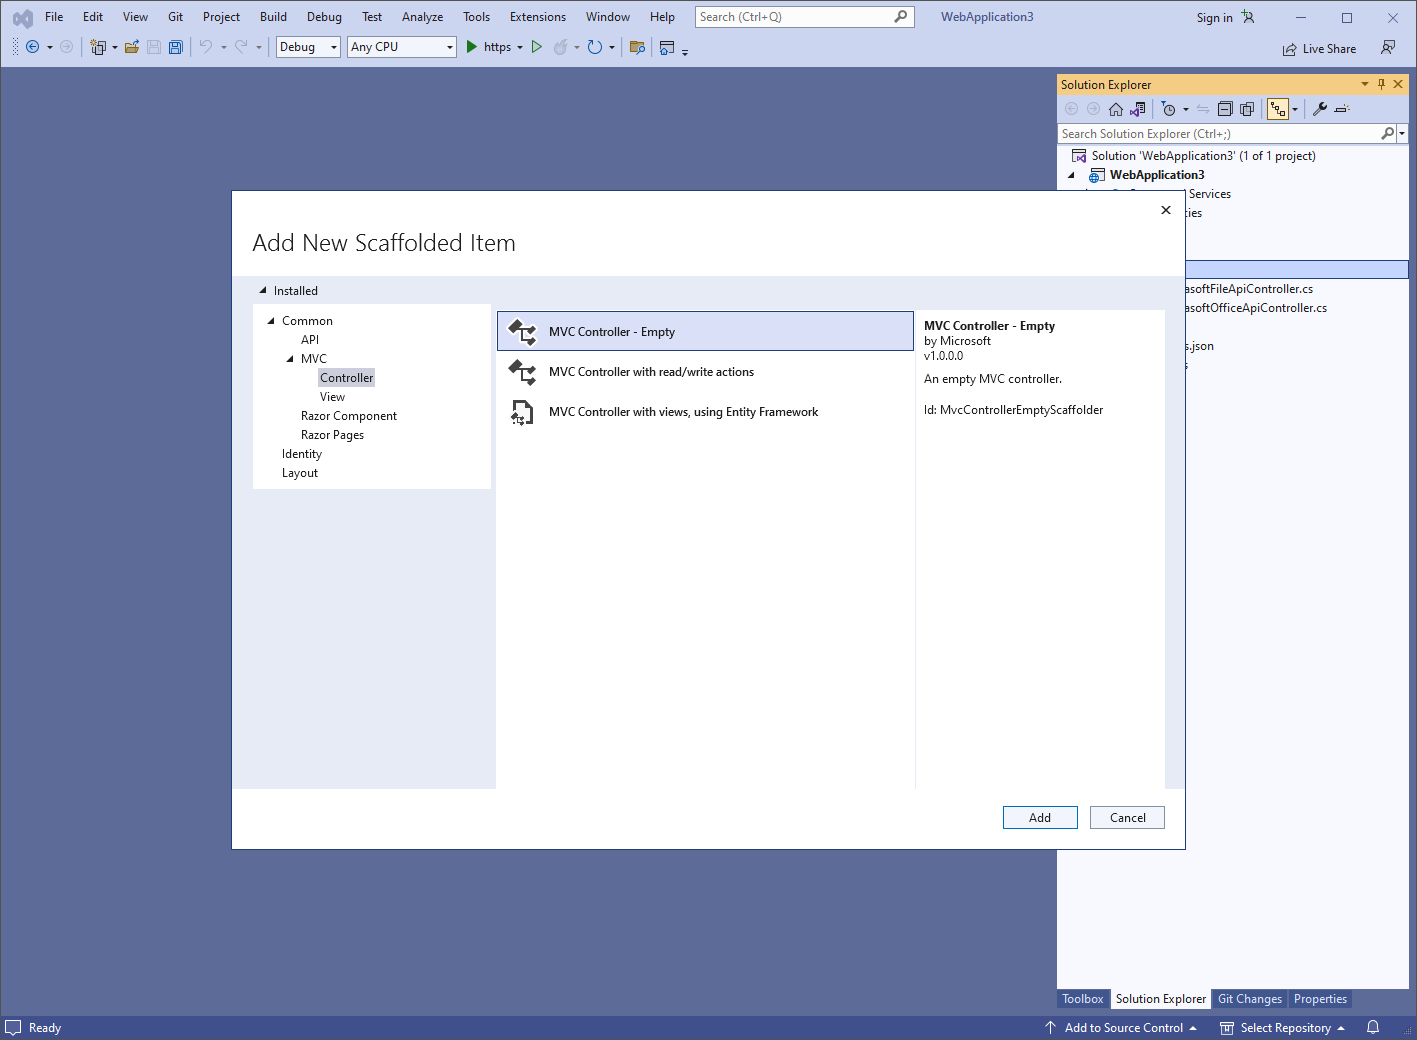This screenshot has width=1417, height=1040.
Task: Open the Any CPU platform dropdown
Action: pos(401,47)
